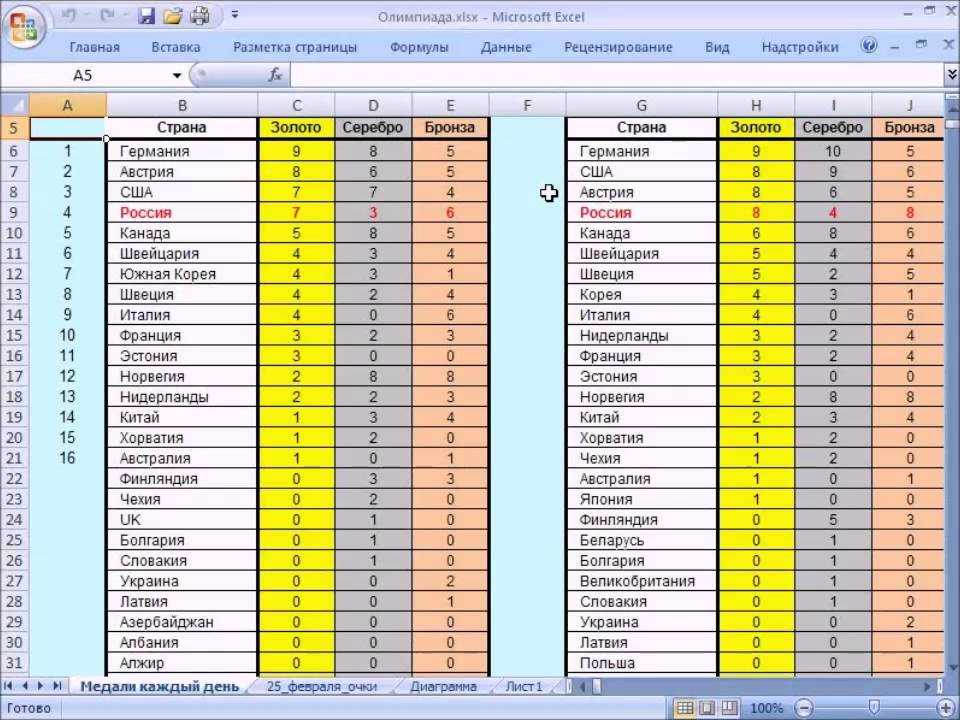Click the vertical scrollbar down arrow
Image resolution: width=960 pixels, height=720 pixels.
point(952,667)
